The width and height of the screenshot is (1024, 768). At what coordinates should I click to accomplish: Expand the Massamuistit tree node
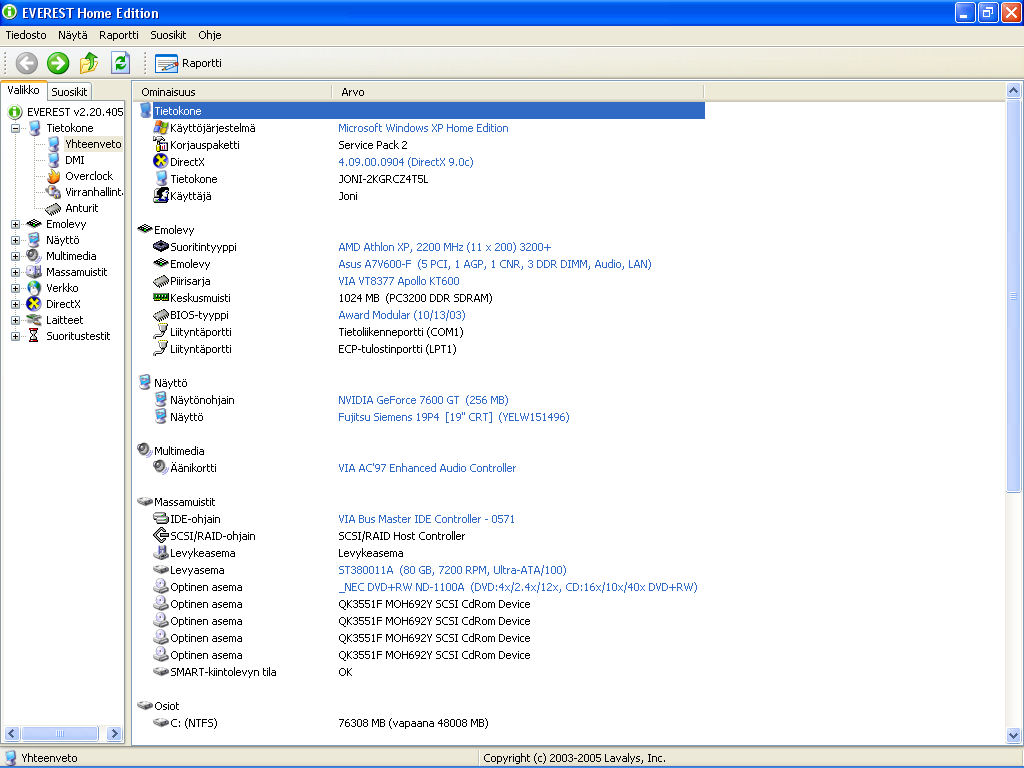point(15,272)
